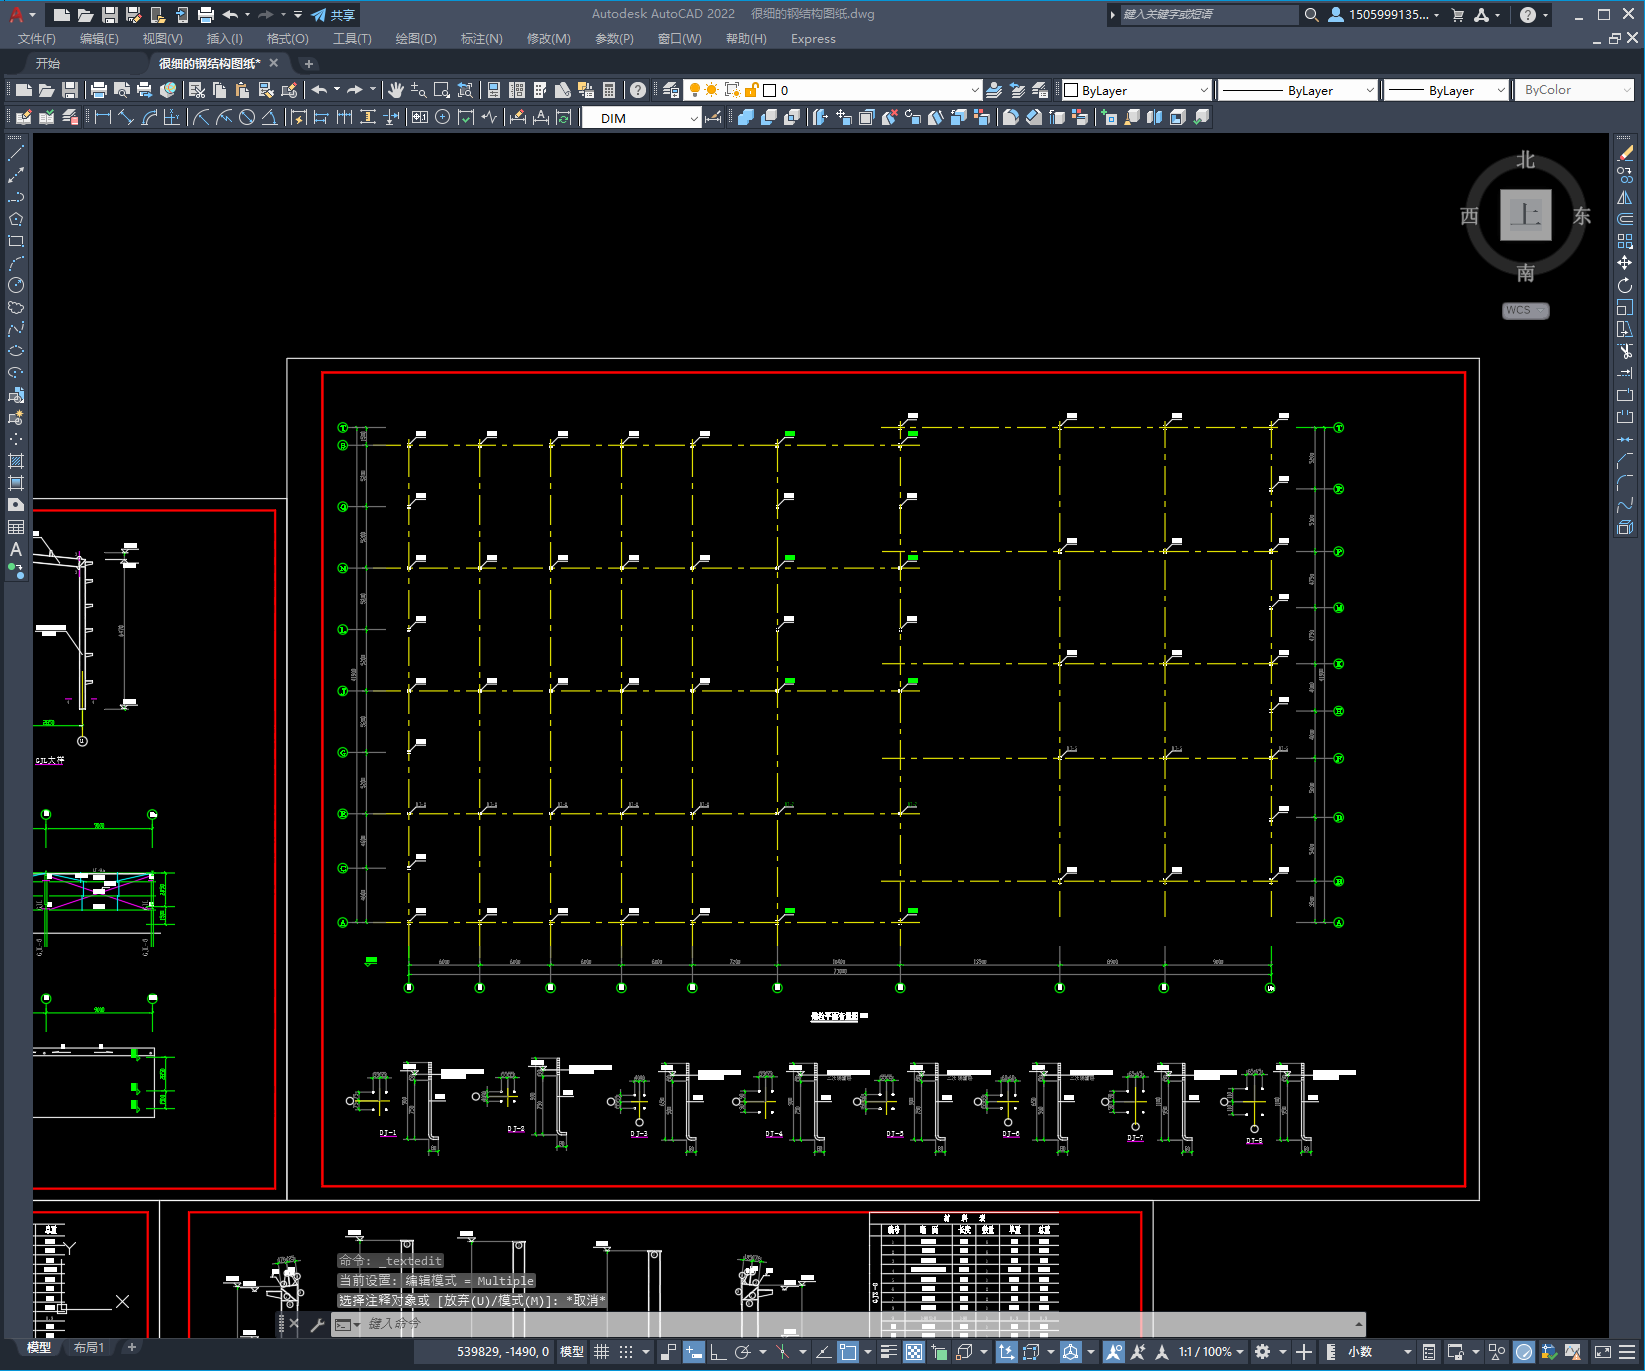Image resolution: width=1645 pixels, height=1371 pixels.
Task: Click the WCS coordinate system button
Action: [x=1525, y=310]
